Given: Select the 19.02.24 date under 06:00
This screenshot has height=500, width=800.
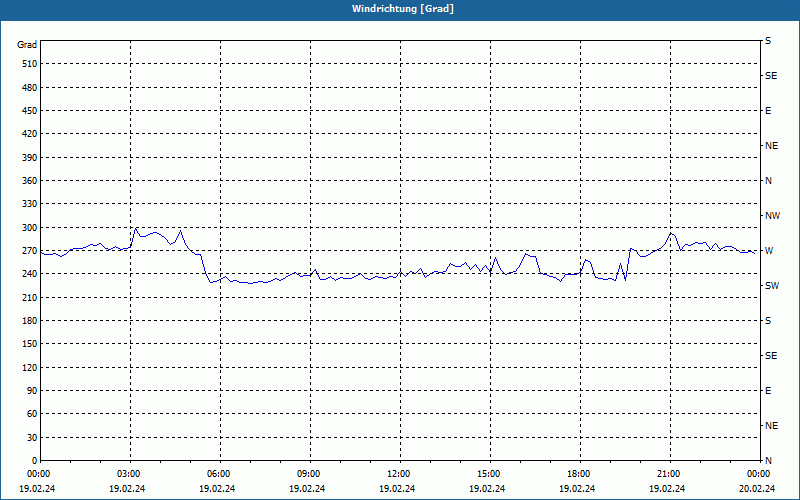Looking at the screenshot, I should coord(217,488).
